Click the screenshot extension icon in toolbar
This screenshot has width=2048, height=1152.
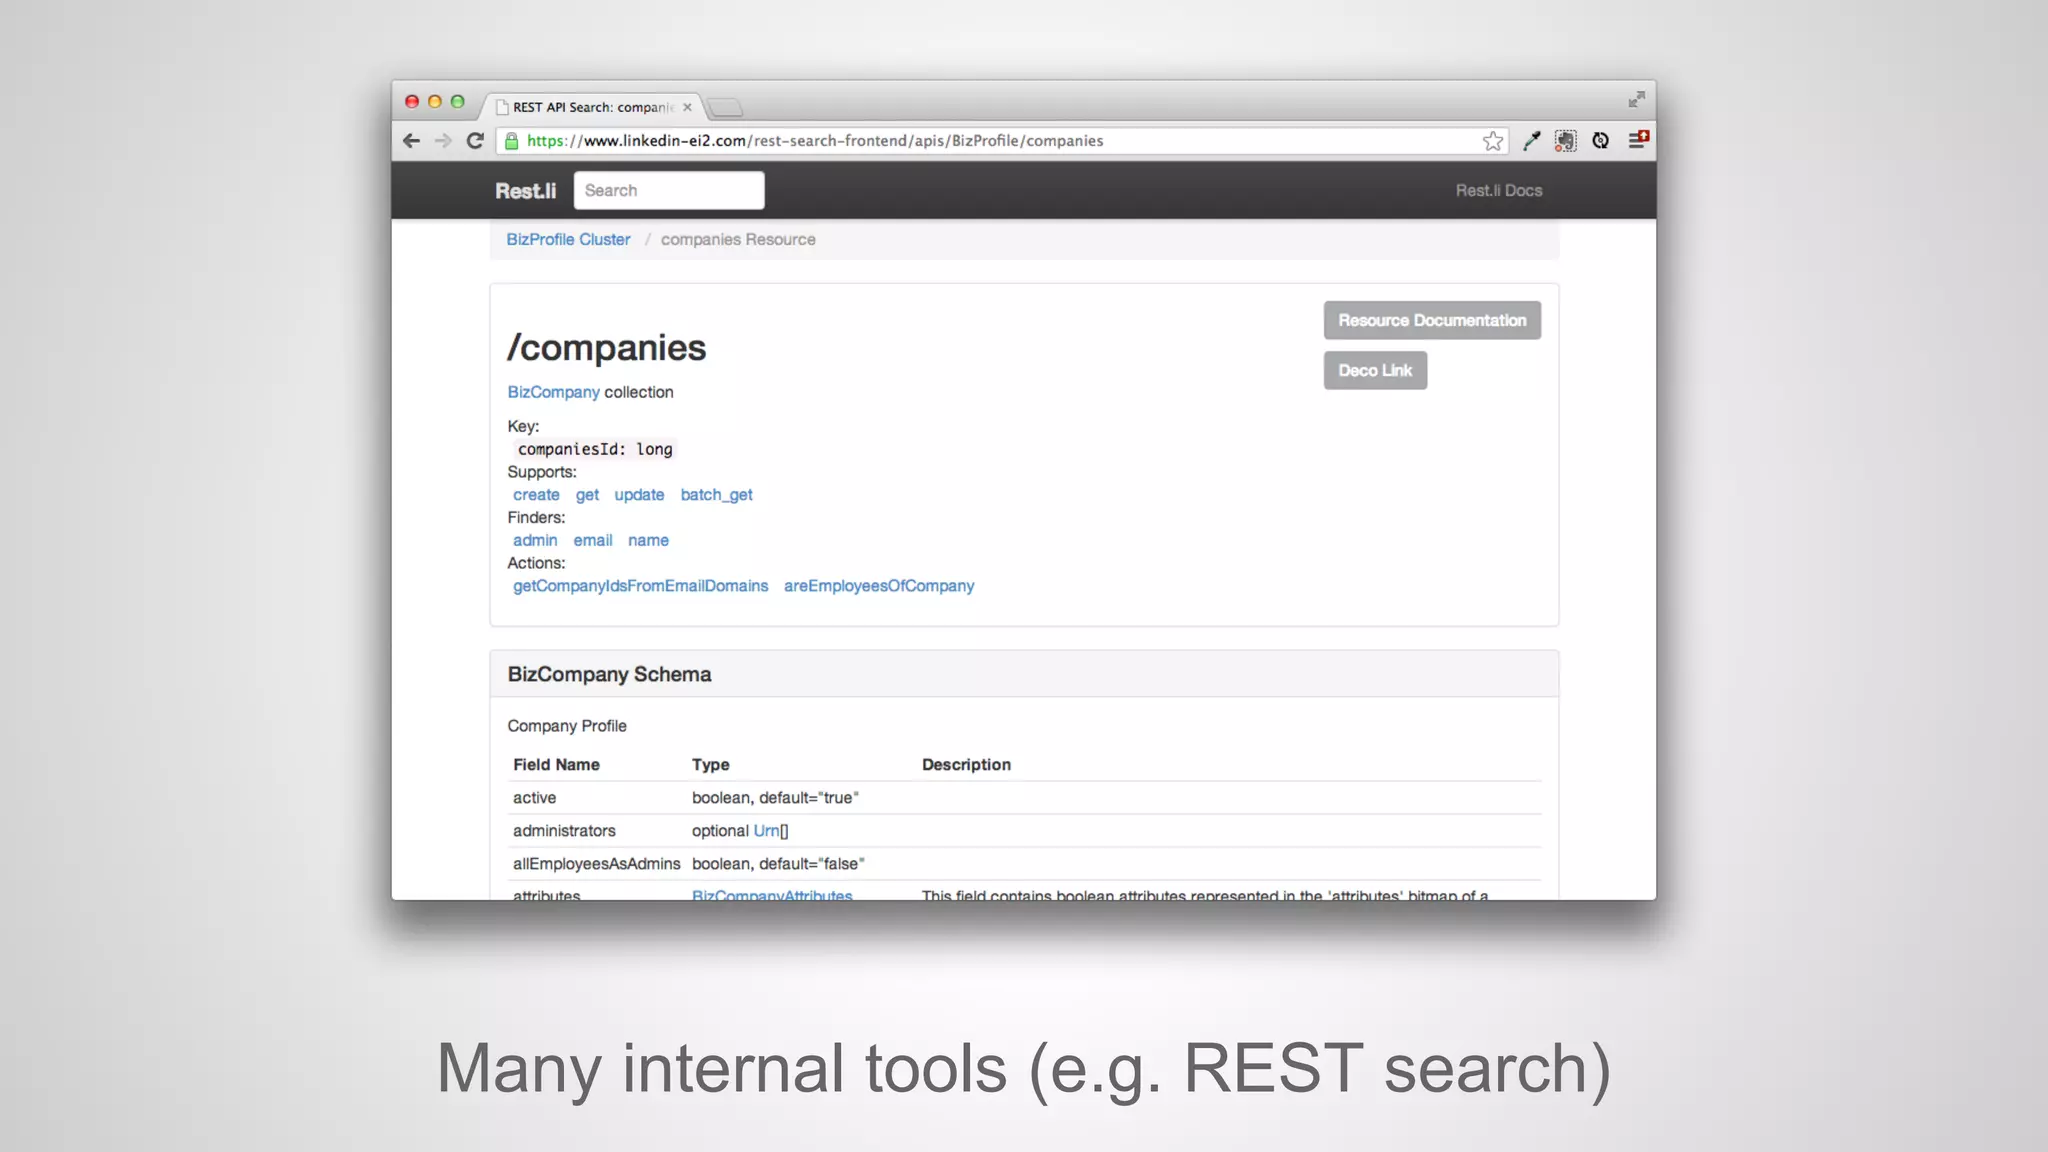pos(1565,141)
